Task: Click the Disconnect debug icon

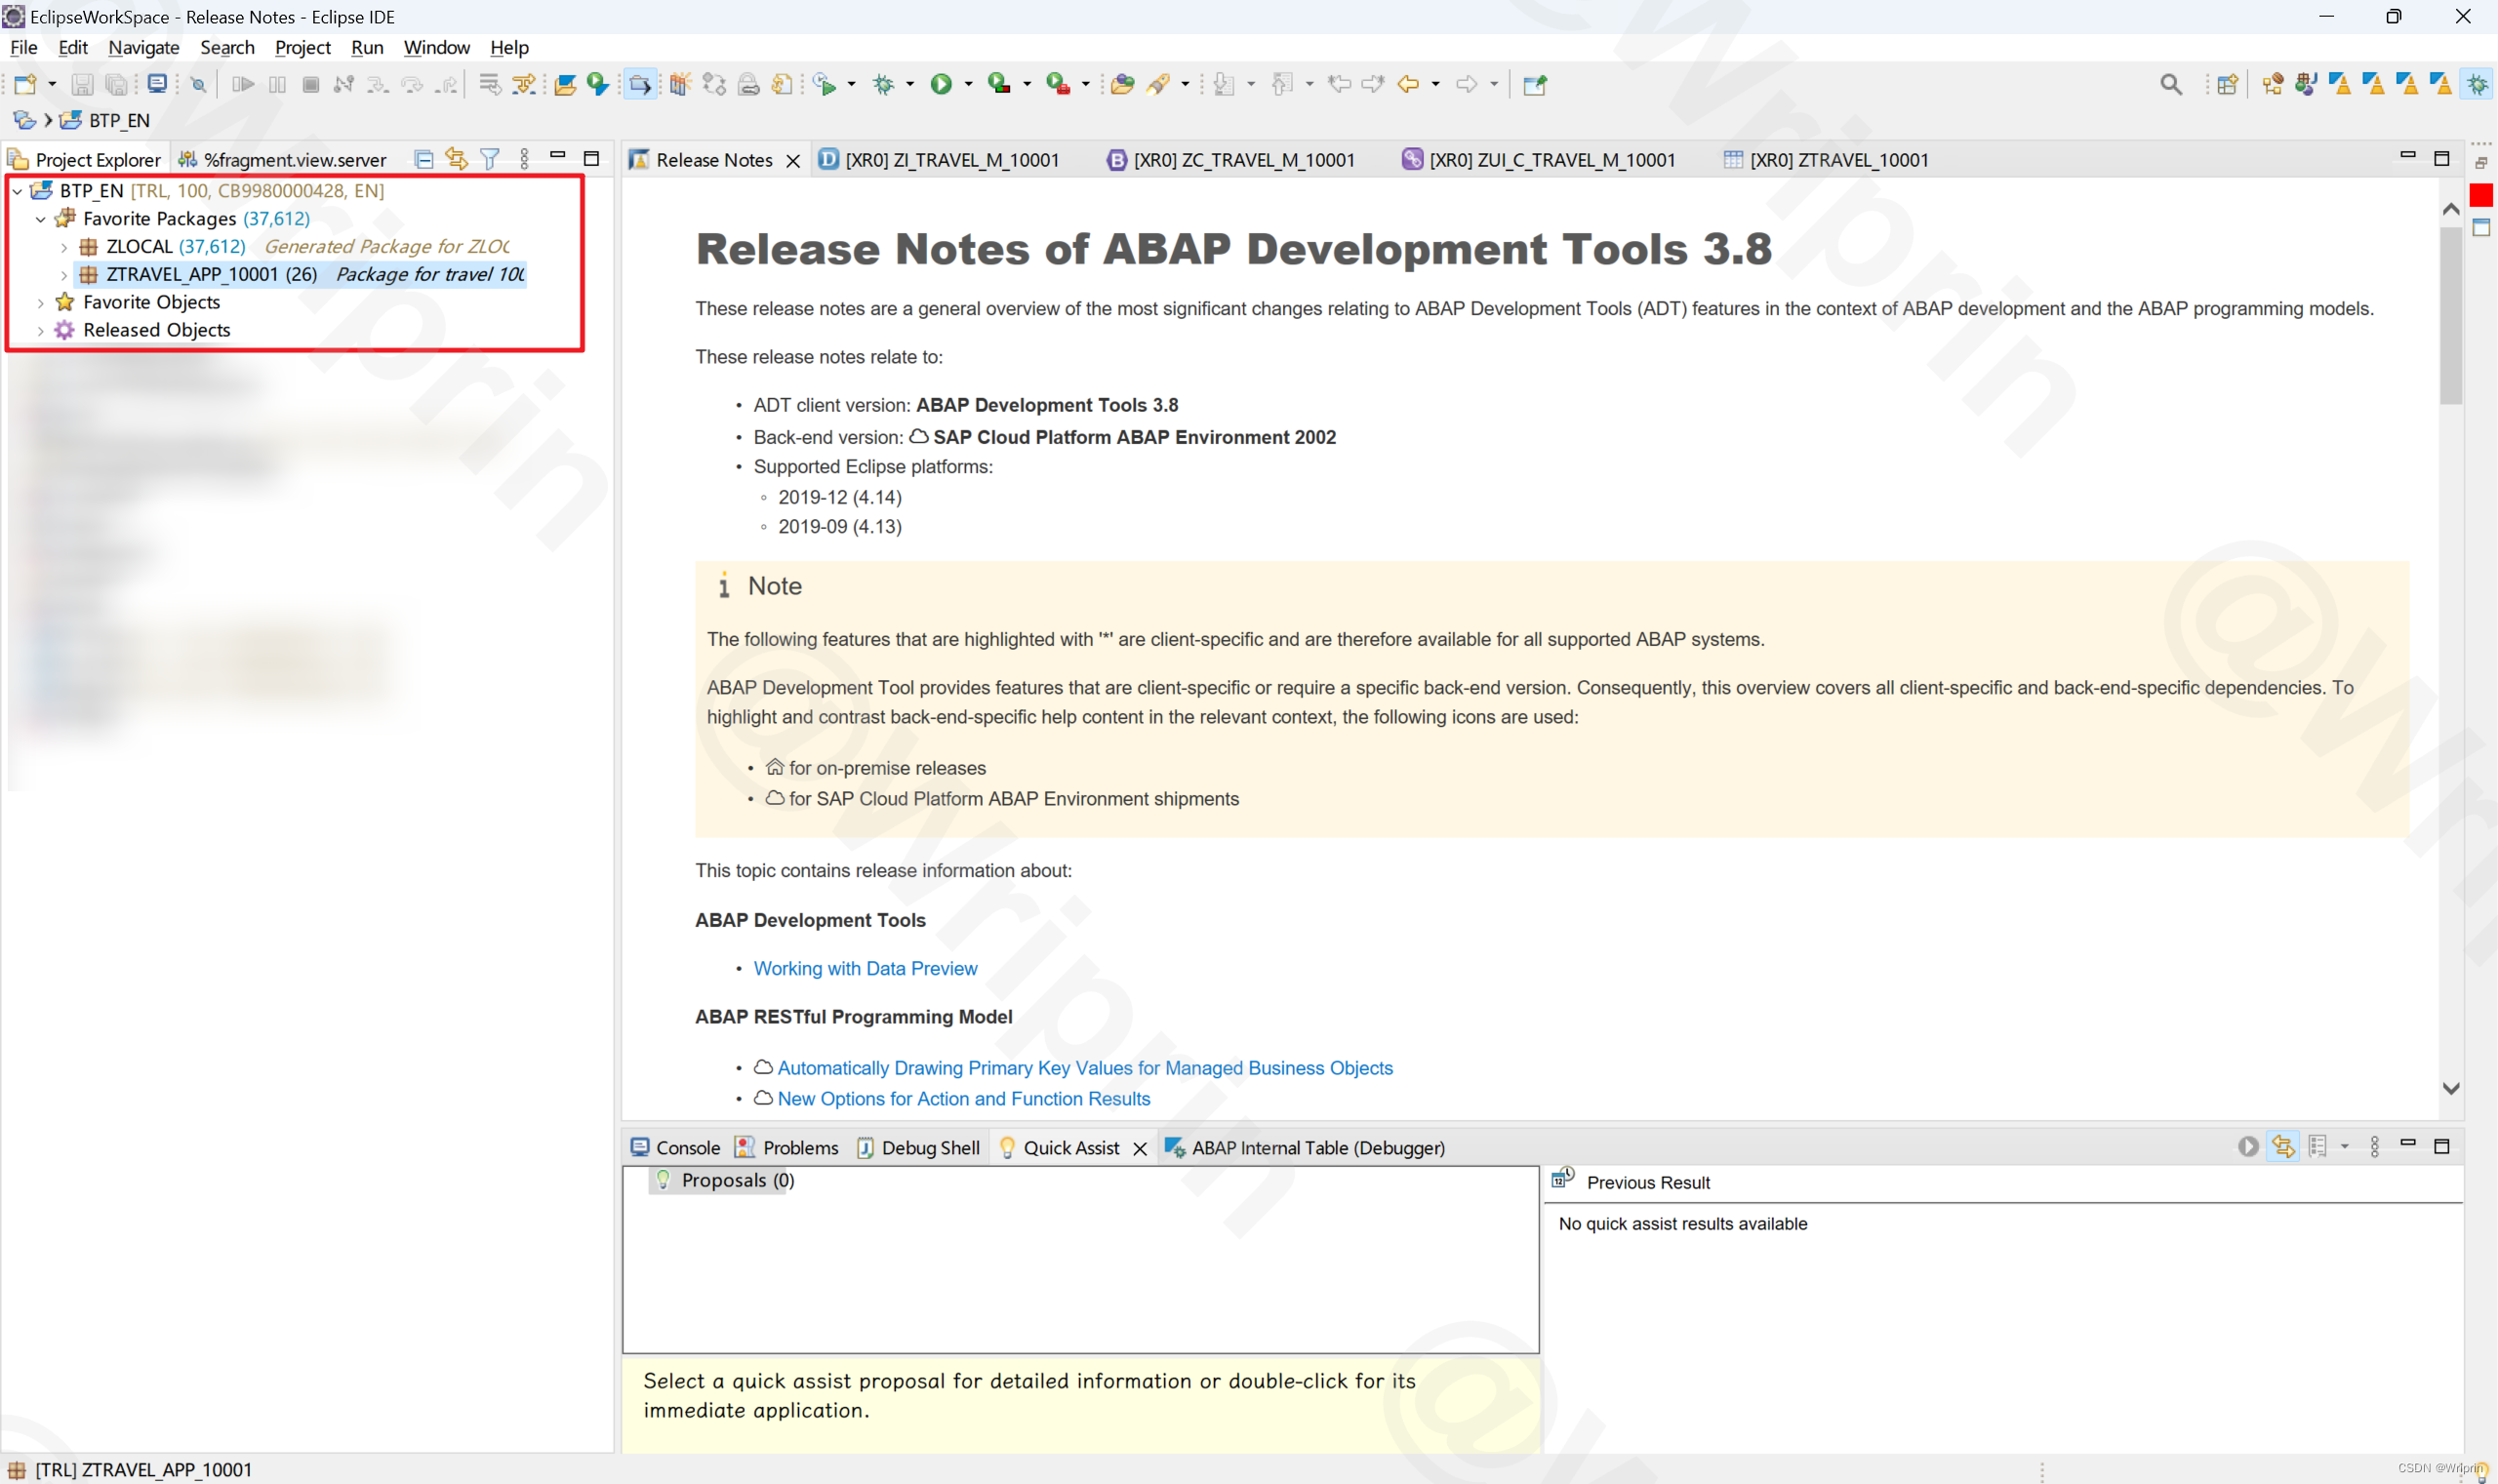Action: click(344, 84)
